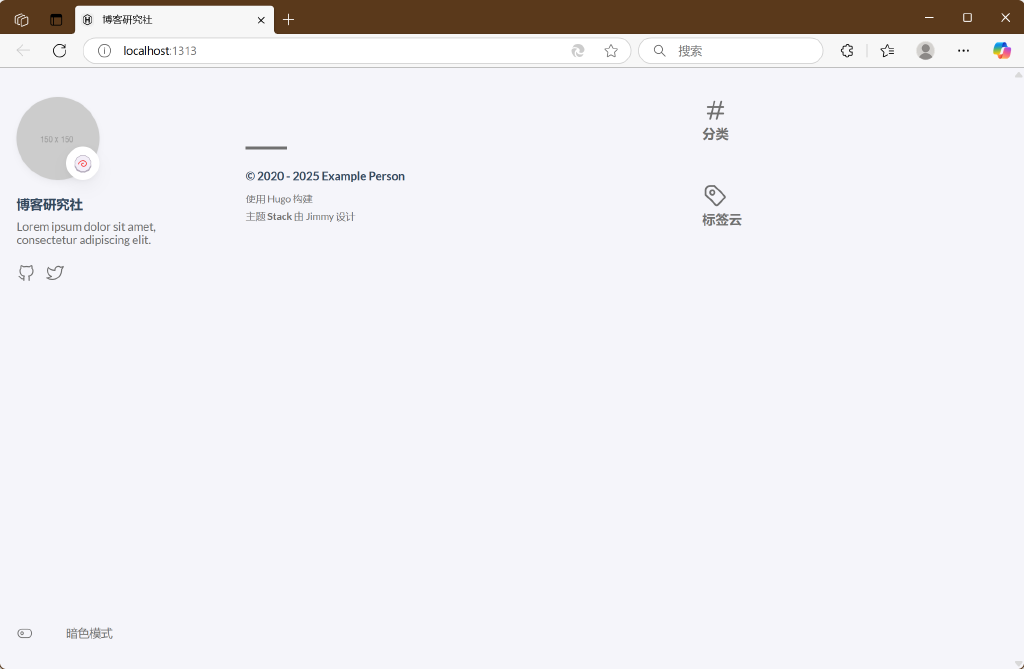Open categories via the hash icon
Viewport: 1024px width, 669px height.
tap(715, 108)
